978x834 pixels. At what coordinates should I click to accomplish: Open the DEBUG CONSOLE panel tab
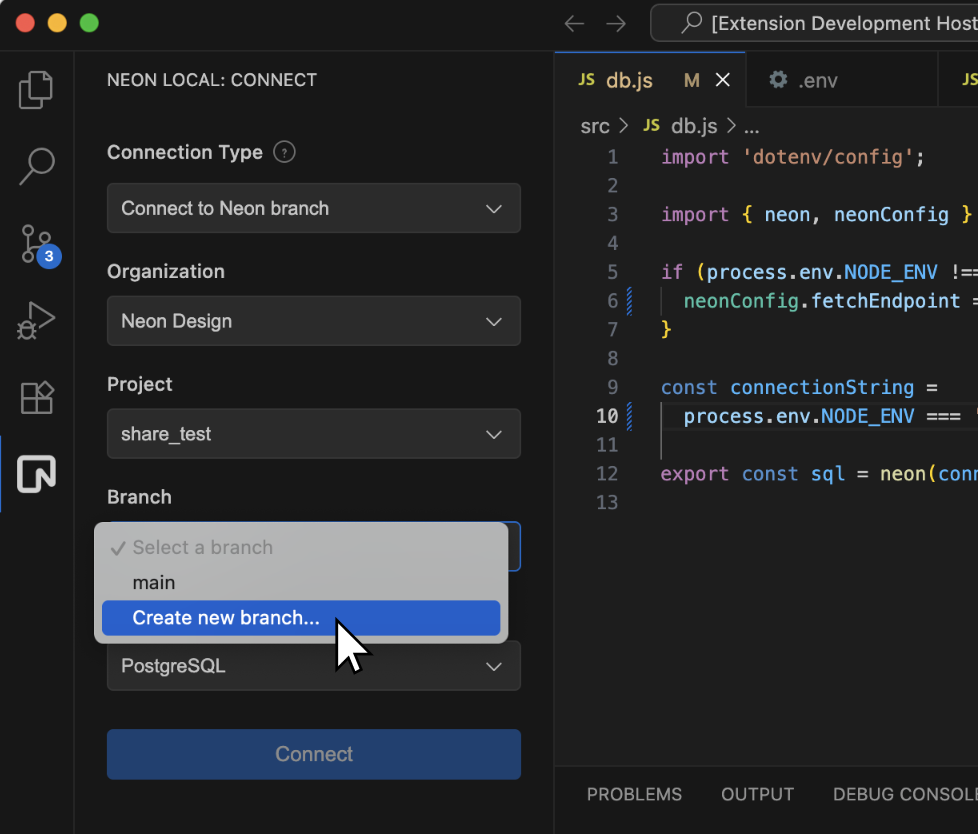pyautogui.click(x=905, y=795)
